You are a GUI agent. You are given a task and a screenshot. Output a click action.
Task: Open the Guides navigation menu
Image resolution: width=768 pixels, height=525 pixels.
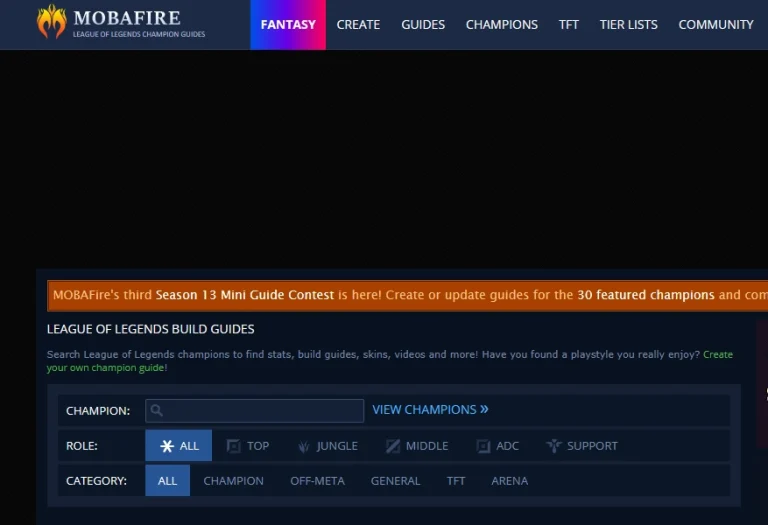(x=423, y=24)
